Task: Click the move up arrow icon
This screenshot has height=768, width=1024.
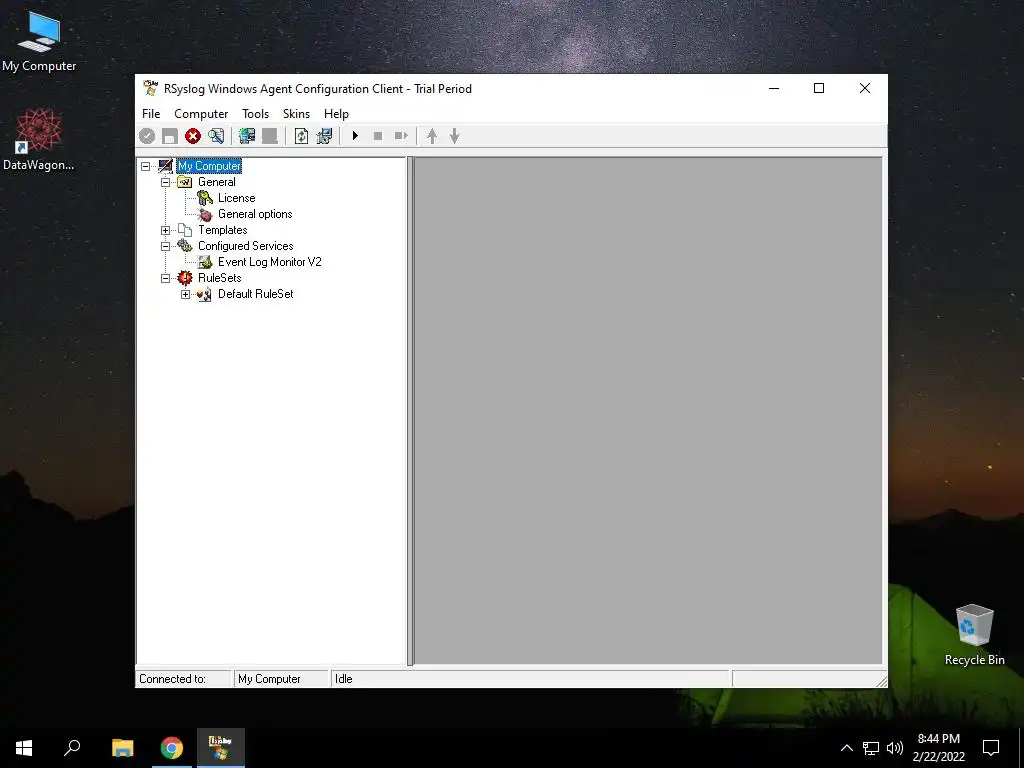Action: [432, 136]
